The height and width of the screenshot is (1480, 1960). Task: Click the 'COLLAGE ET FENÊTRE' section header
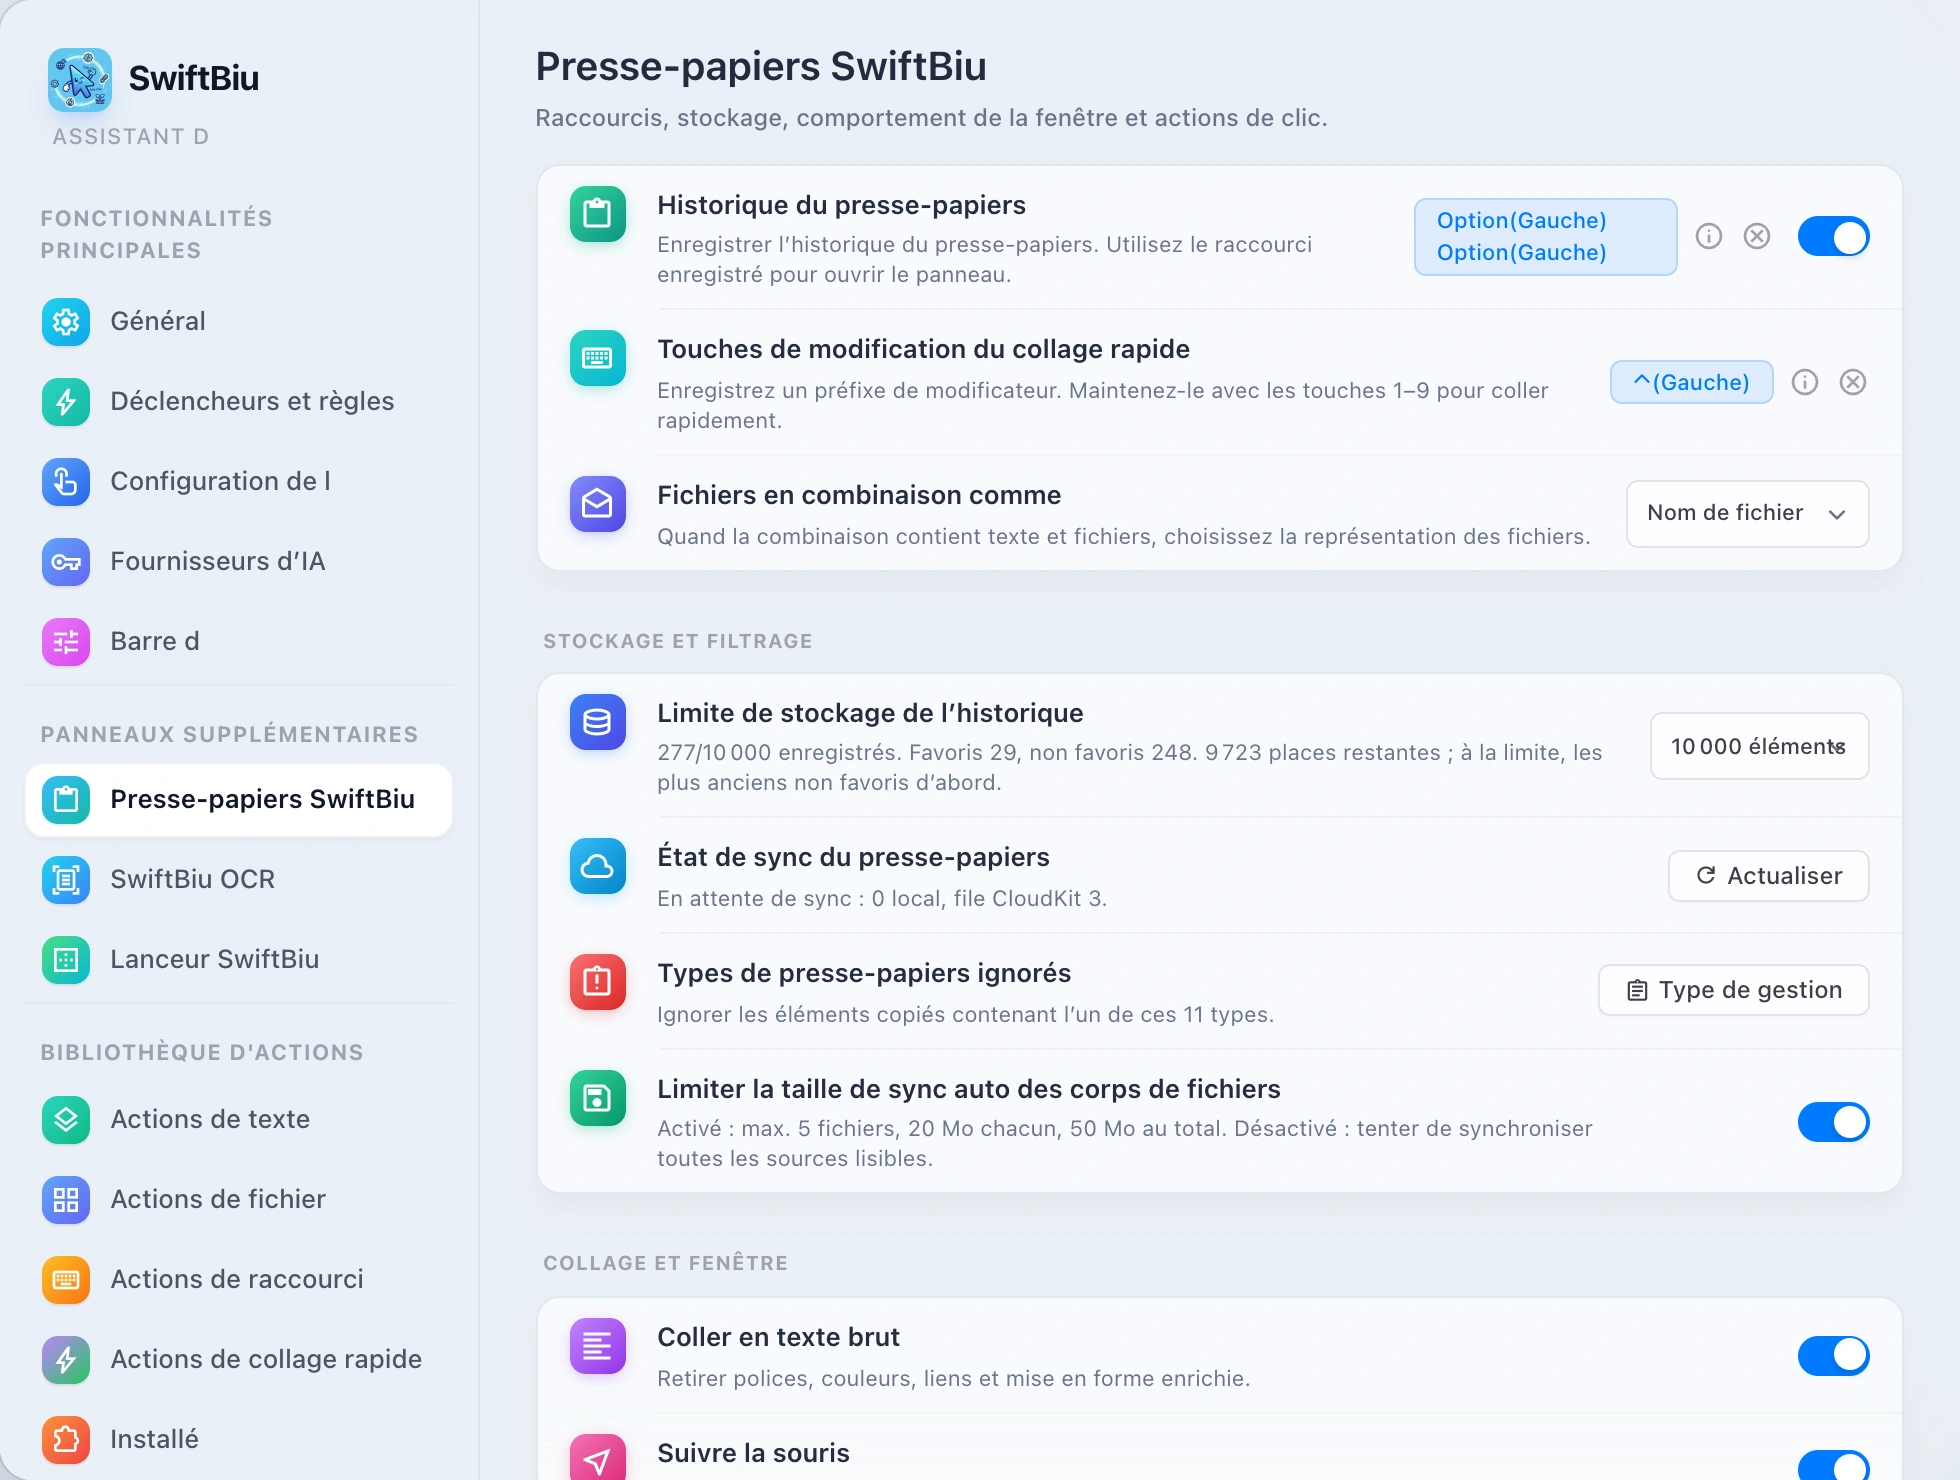[666, 1264]
